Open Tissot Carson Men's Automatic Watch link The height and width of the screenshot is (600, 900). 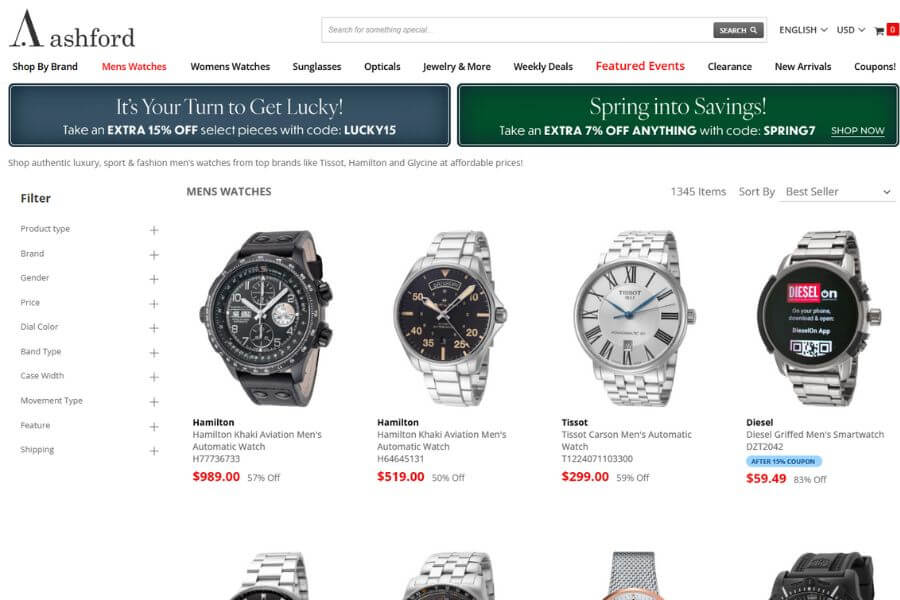[x=626, y=440]
